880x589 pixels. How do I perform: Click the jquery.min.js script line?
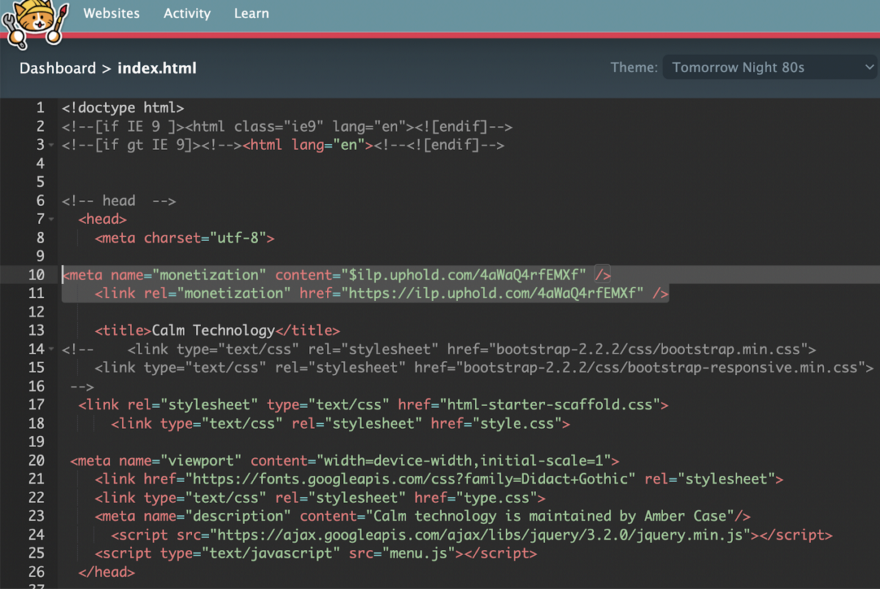pos(472,535)
